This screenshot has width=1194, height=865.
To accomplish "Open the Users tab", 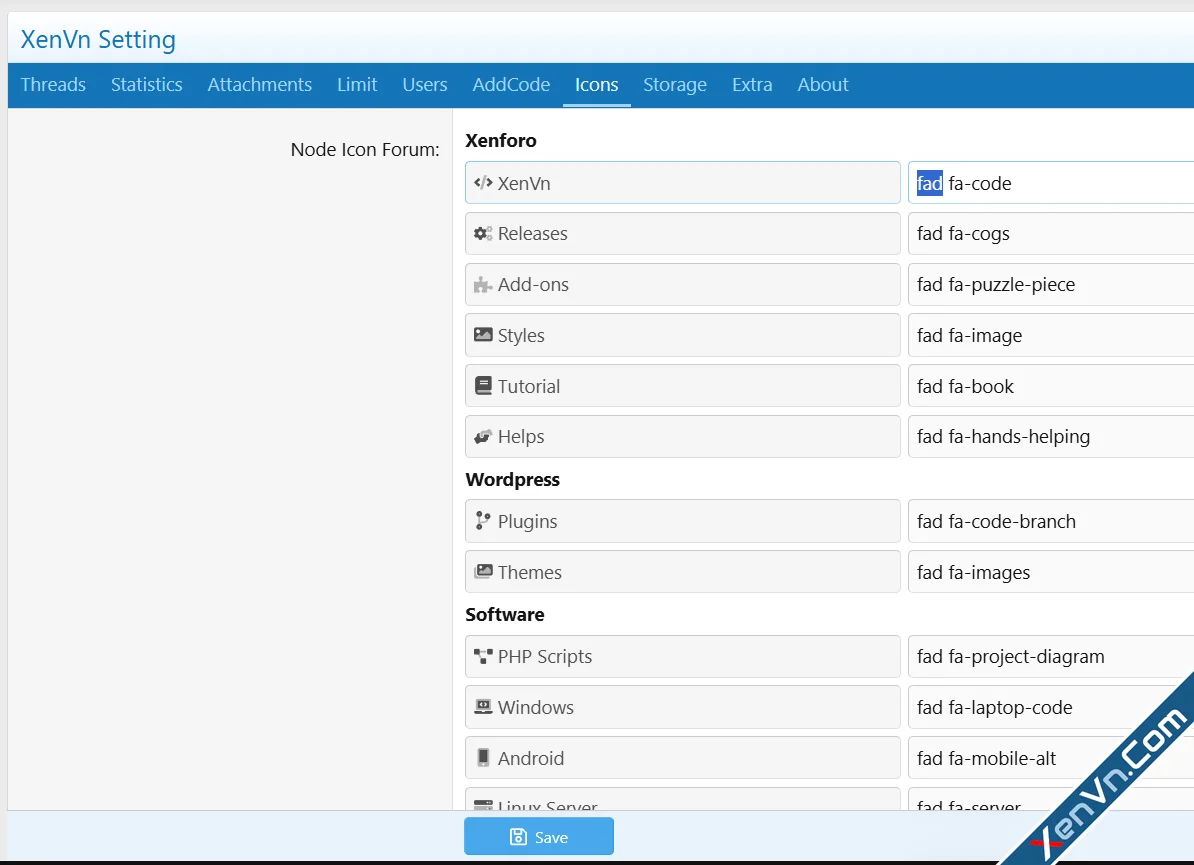I will (x=425, y=85).
